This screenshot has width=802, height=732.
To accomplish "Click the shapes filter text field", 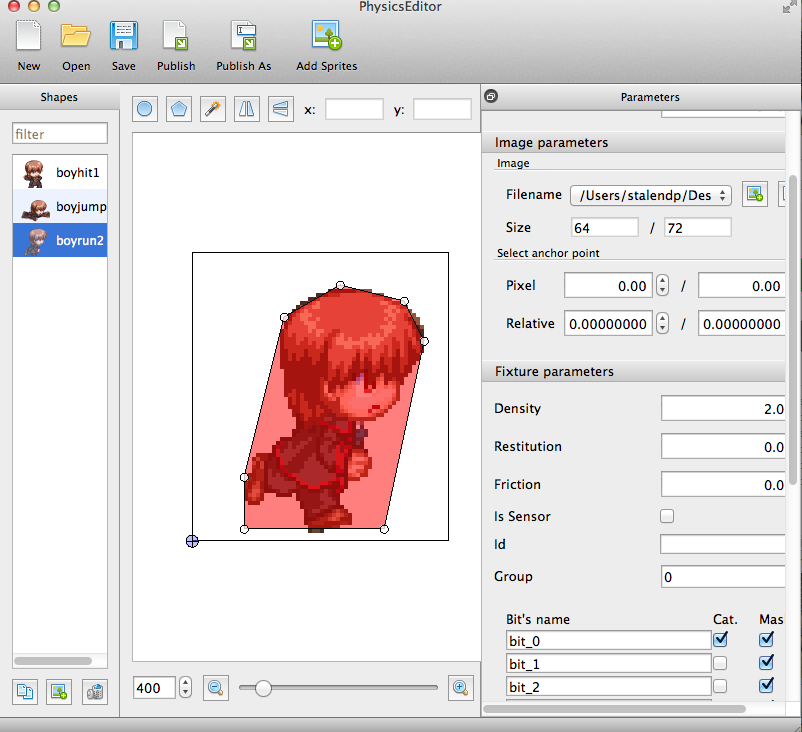I will pos(60,134).
